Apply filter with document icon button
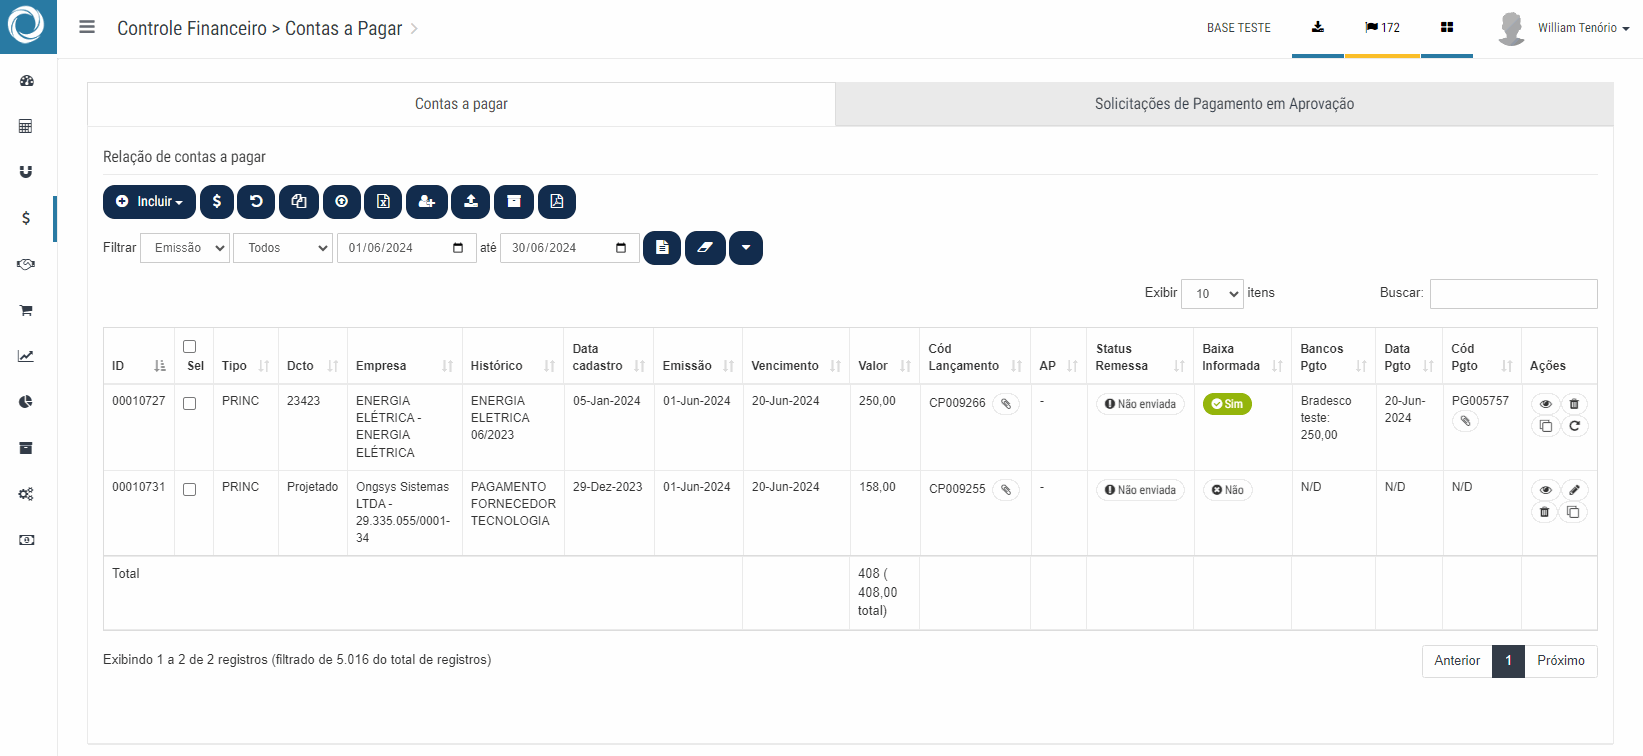The height and width of the screenshot is (756, 1643). pyautogui.click(x=662, y=248)
